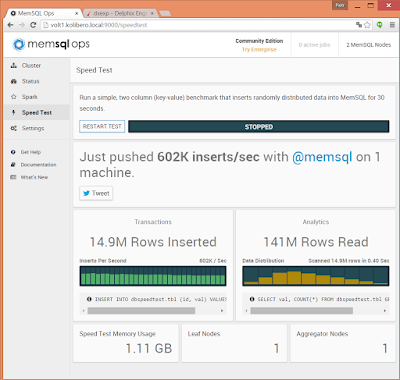The height and width of the screenshot is (380, 400).
Task: Click the Get Help lifebuoy icon
Action: point(13,152)
